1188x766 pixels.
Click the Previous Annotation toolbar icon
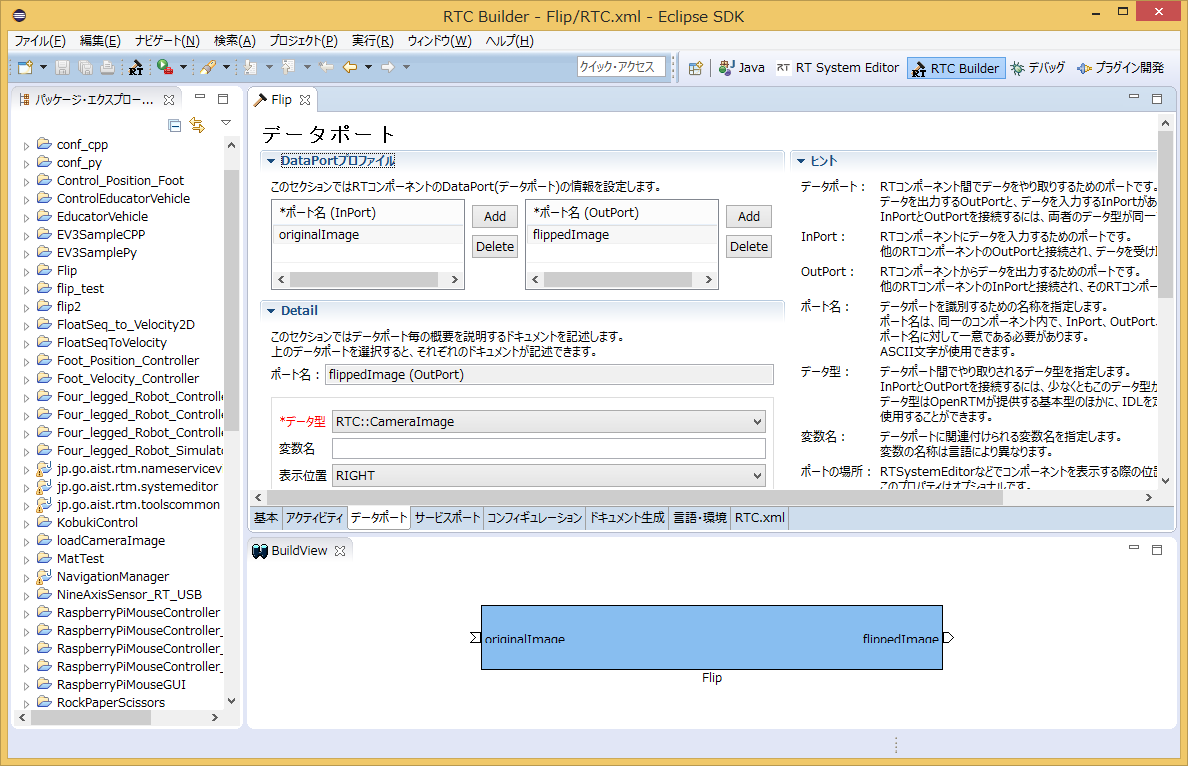point(289,67)
